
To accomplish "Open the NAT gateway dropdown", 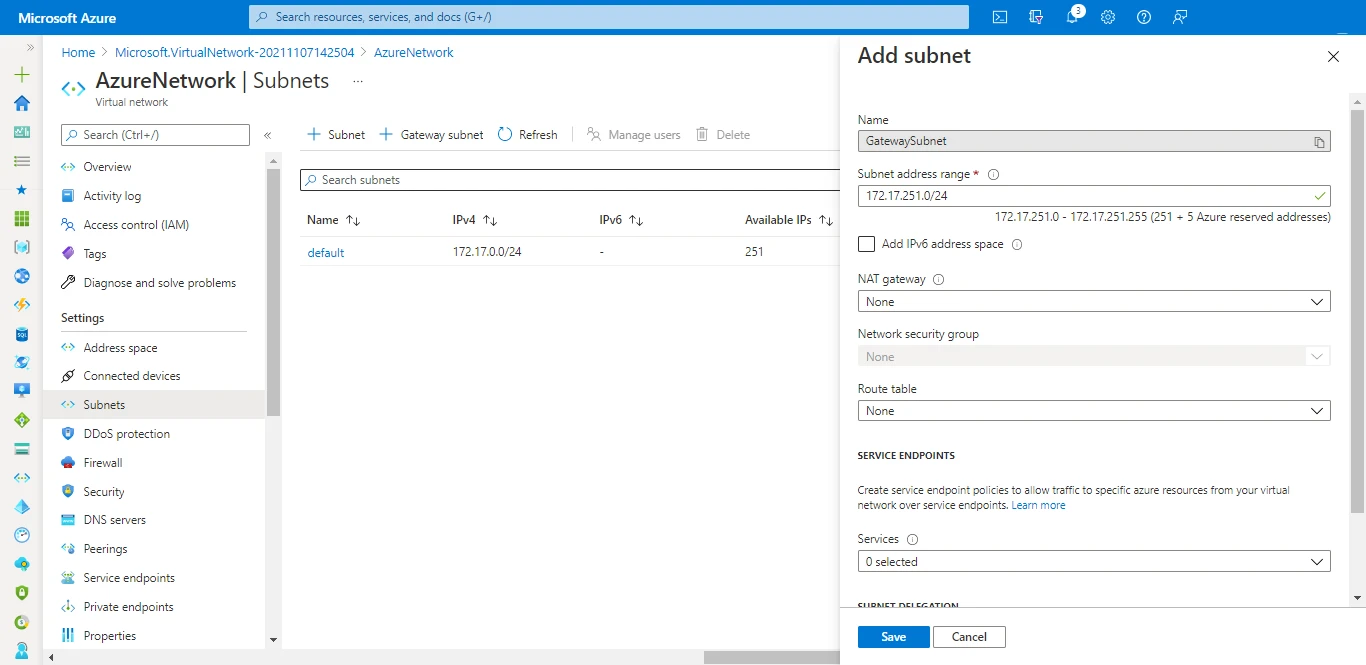I will (x=1093, y=301).
